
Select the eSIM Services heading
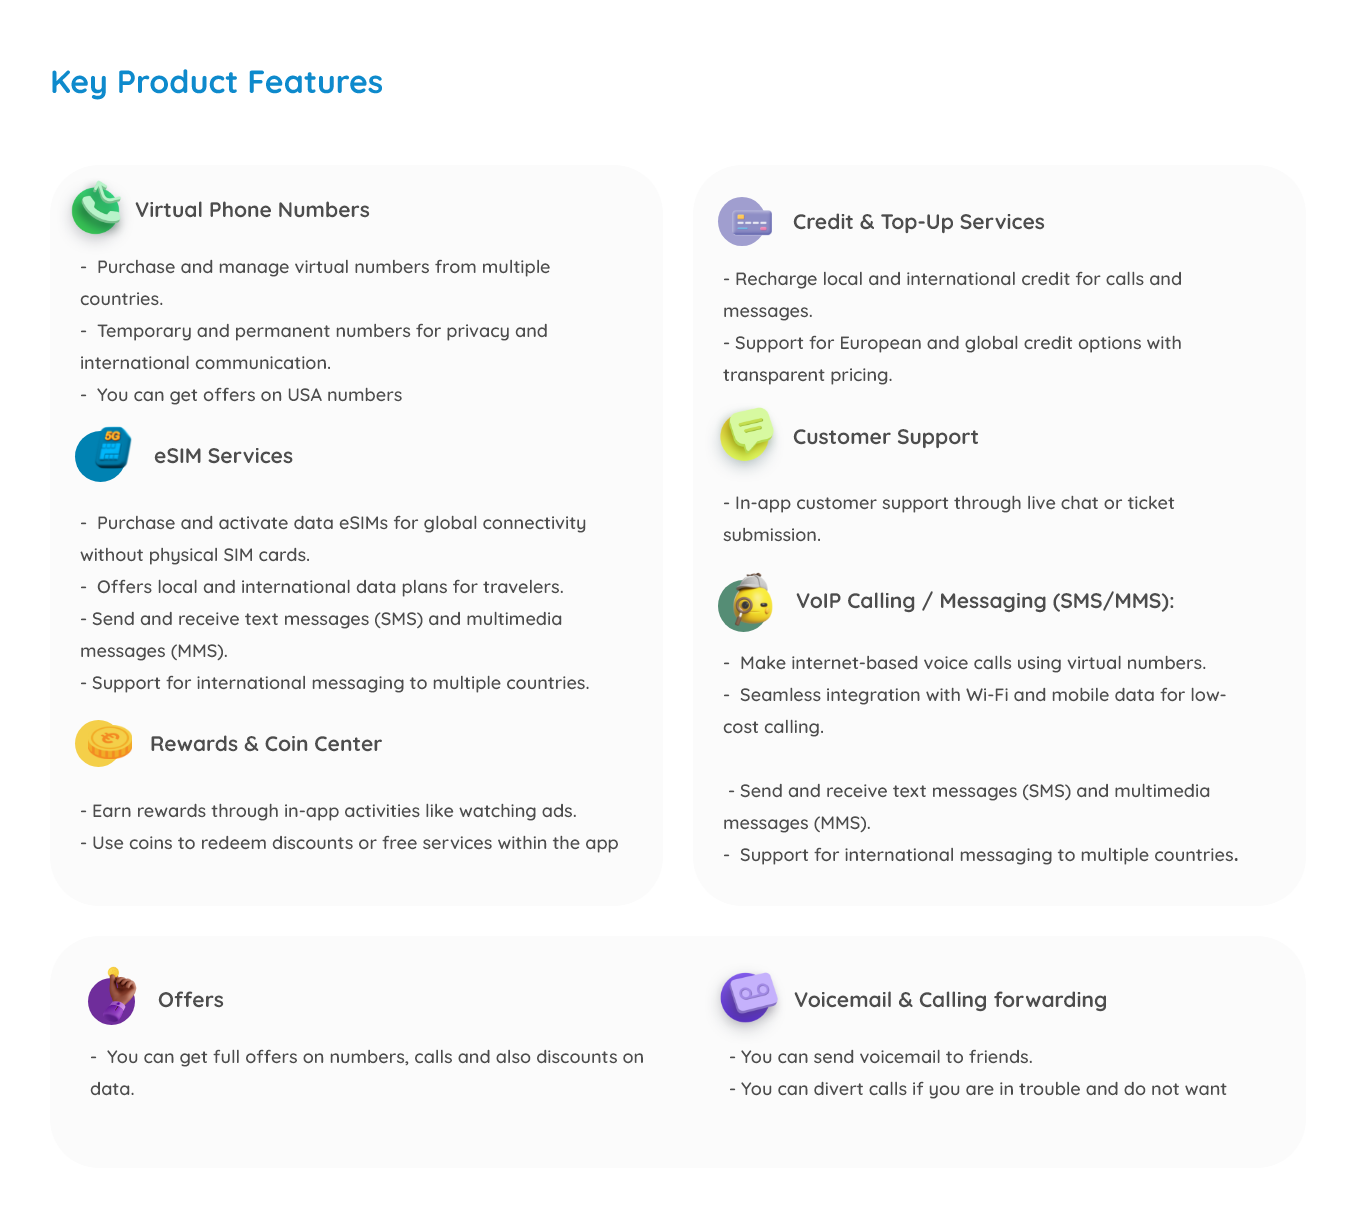point(223,456)
